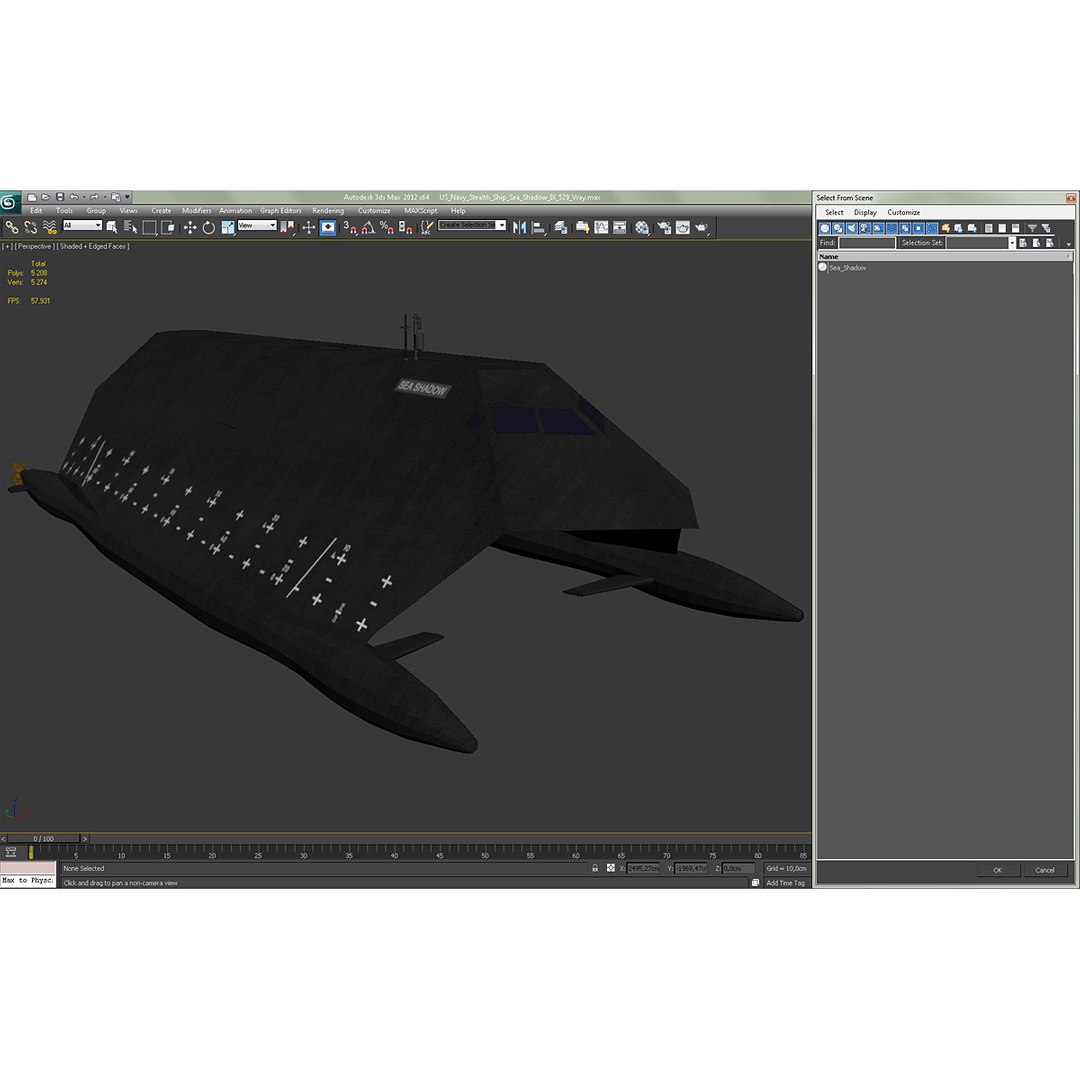
Task: Click the Redo arrow icon
Action: (94, 197)
